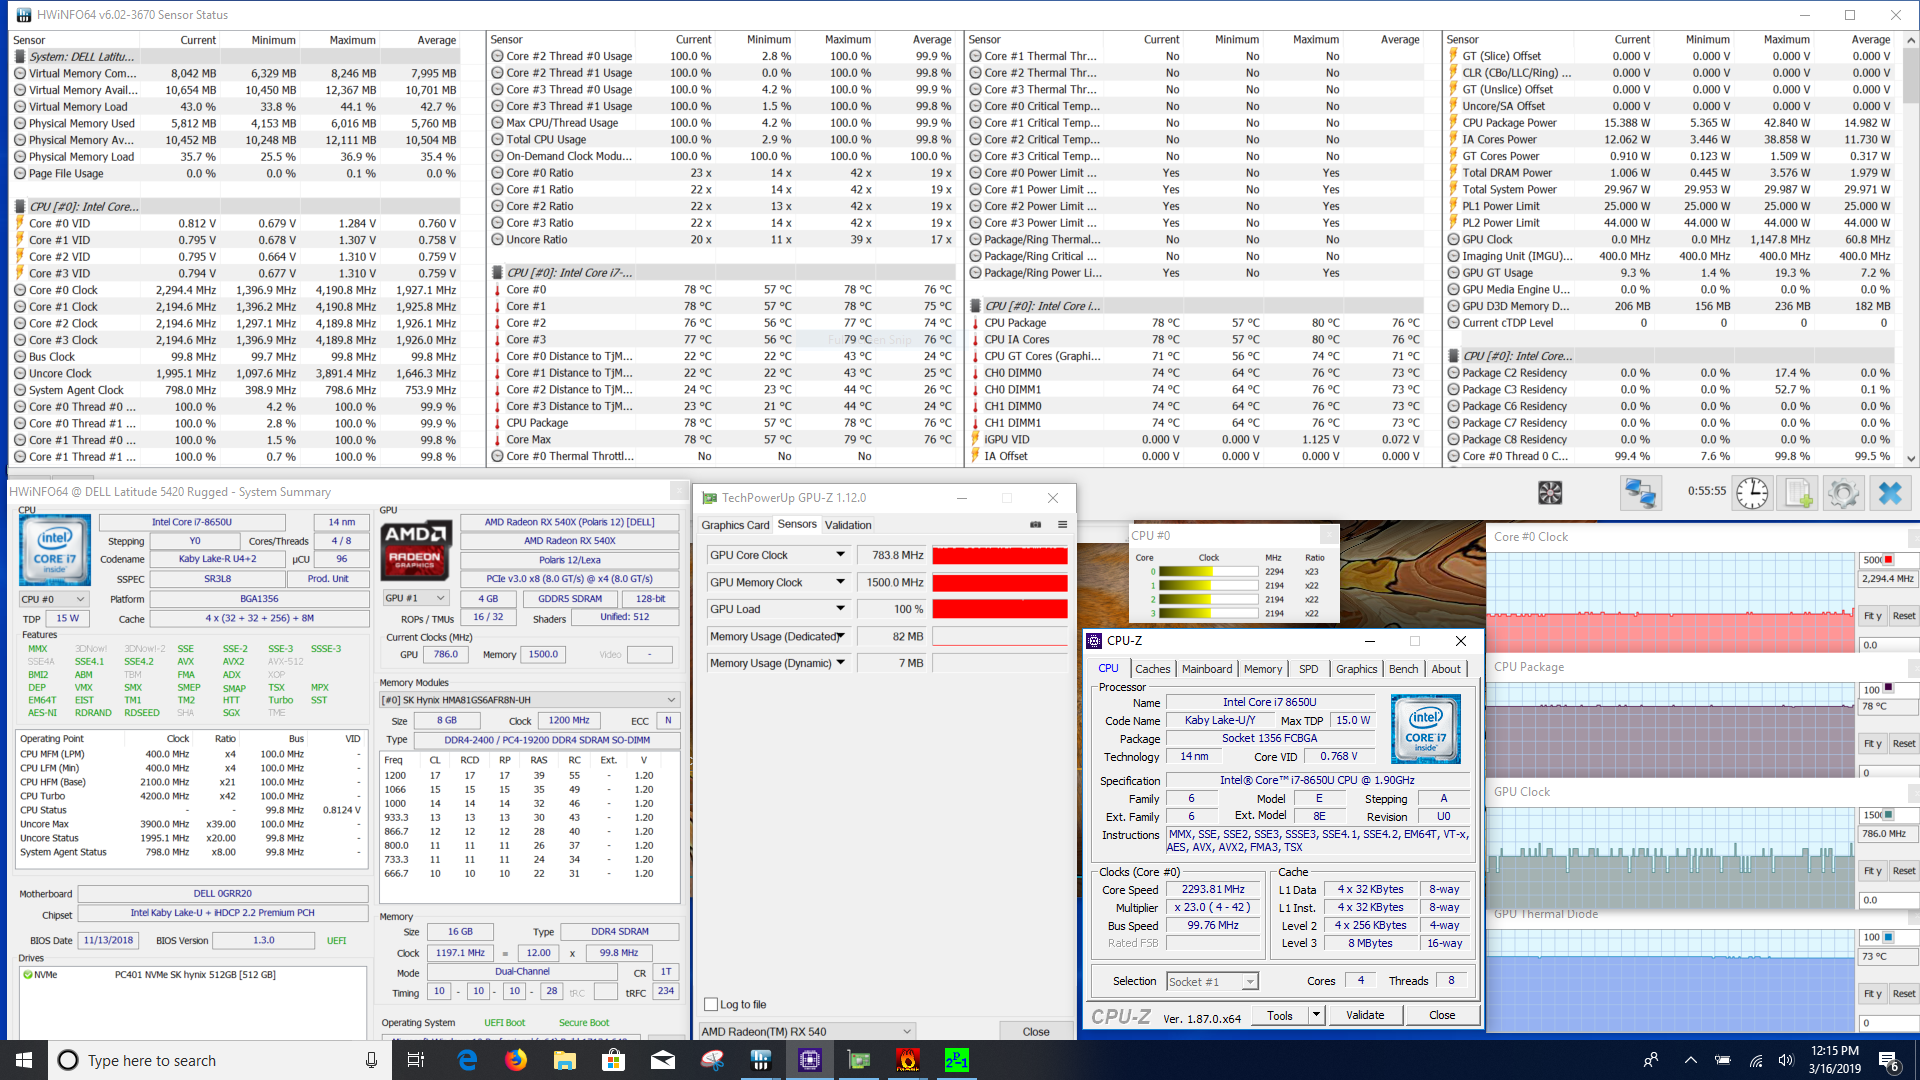The height and width of the screenshot is (1080, 1920).
Task: Click the fan control icon
Action: click(1550, 492)
